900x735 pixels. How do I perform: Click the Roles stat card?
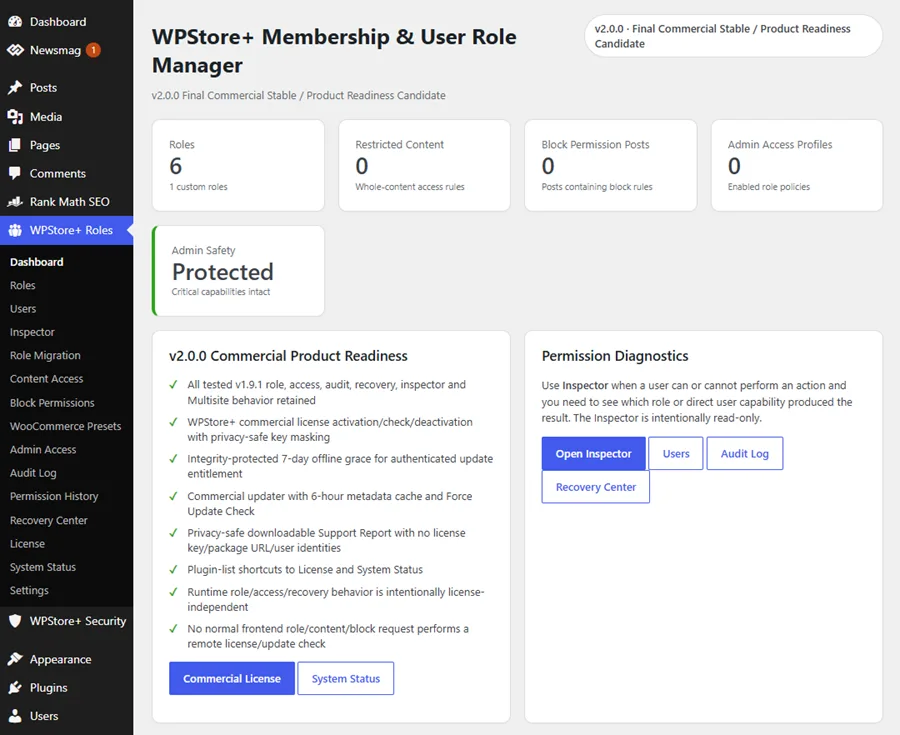coord(238,165)
